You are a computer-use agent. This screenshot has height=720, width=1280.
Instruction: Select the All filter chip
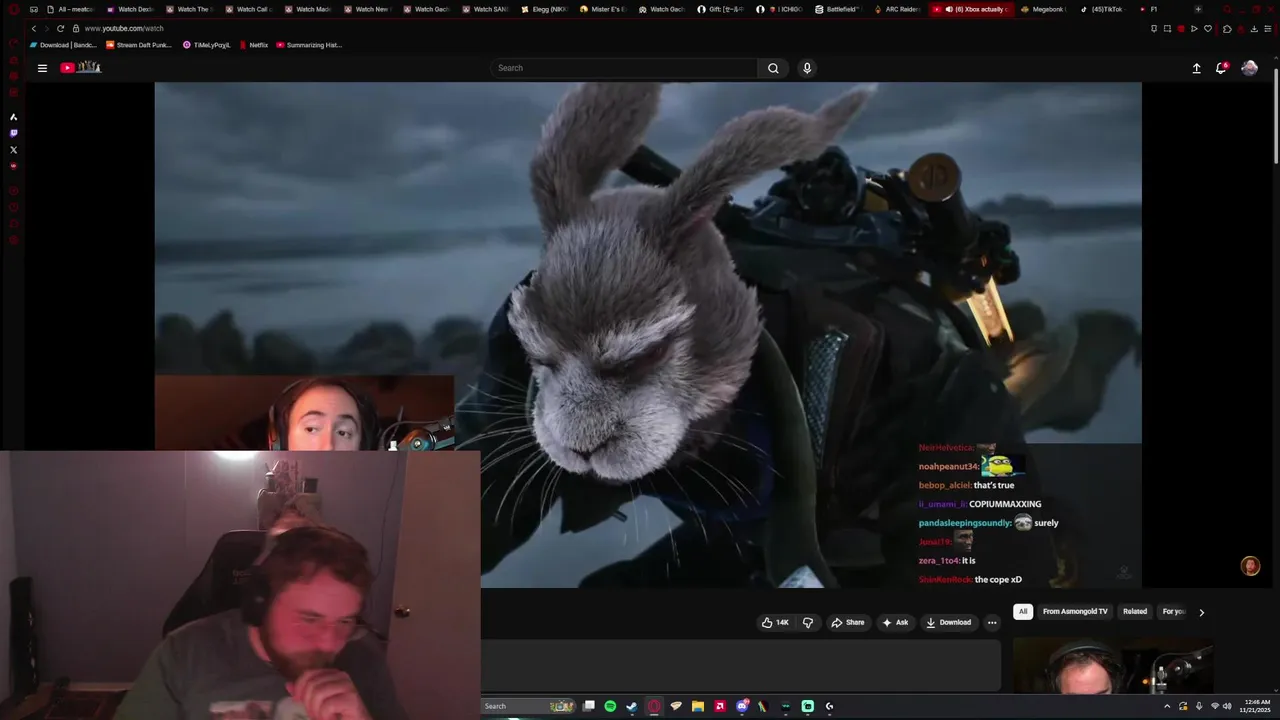click(1022, 612)
